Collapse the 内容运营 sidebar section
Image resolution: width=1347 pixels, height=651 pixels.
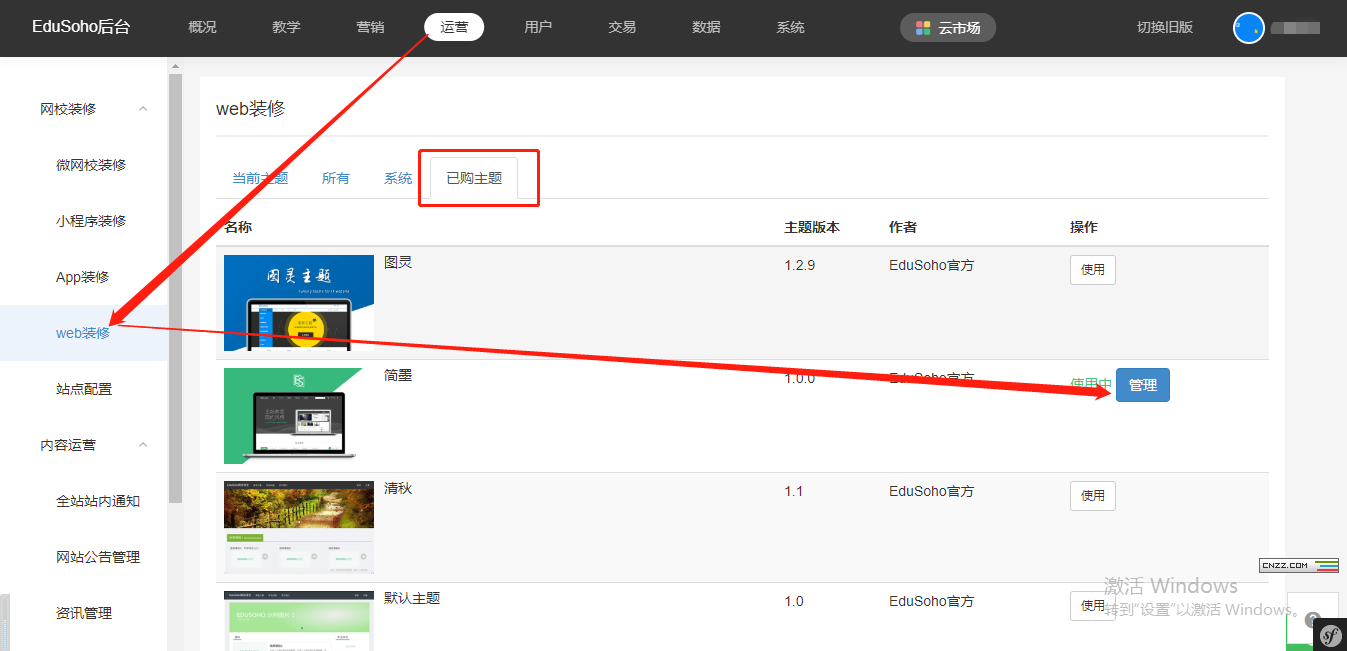point(143,445)
